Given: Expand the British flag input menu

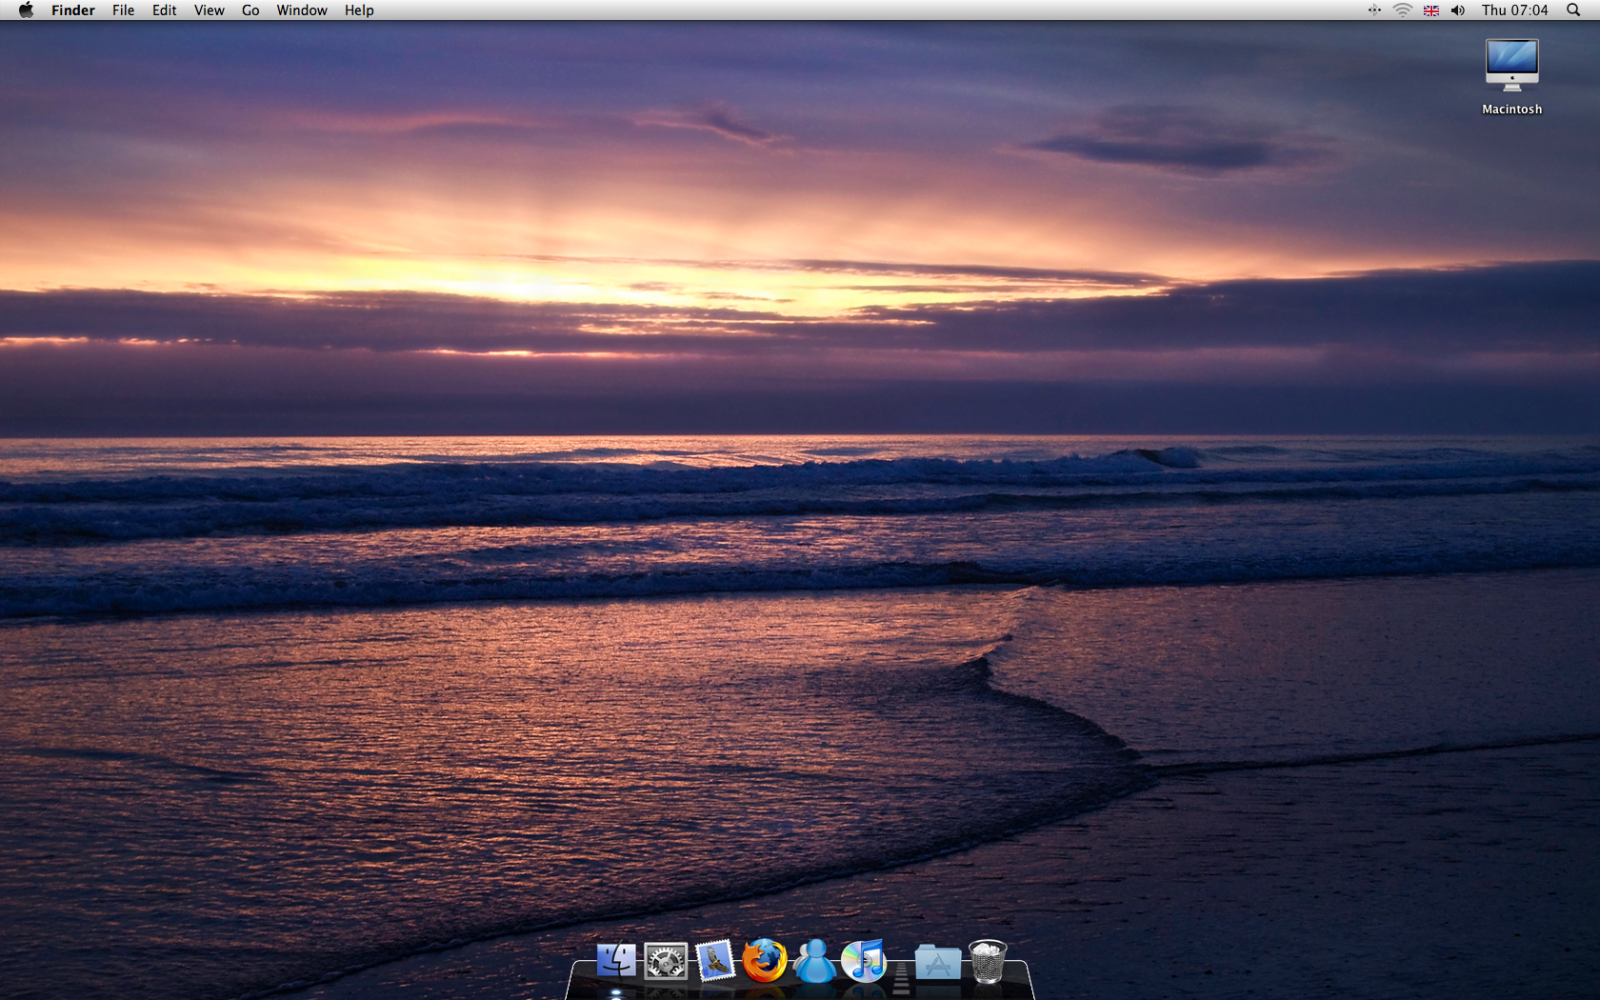Looking at the screenshot, I should point(1431,10).
